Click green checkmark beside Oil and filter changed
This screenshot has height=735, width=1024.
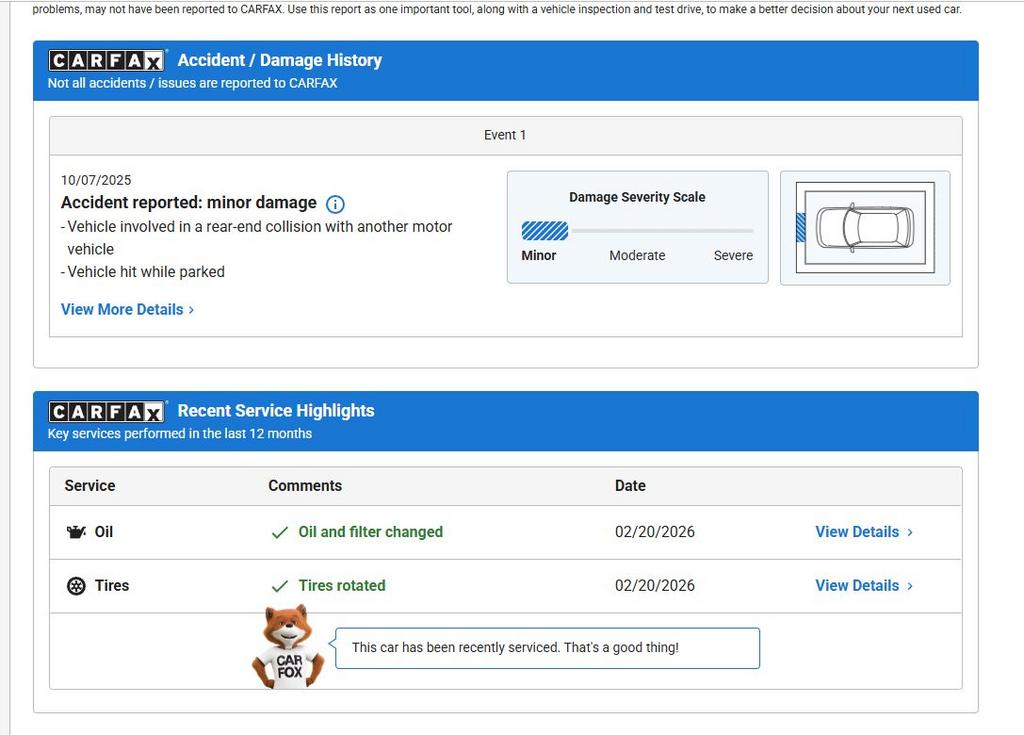(280, 532)
